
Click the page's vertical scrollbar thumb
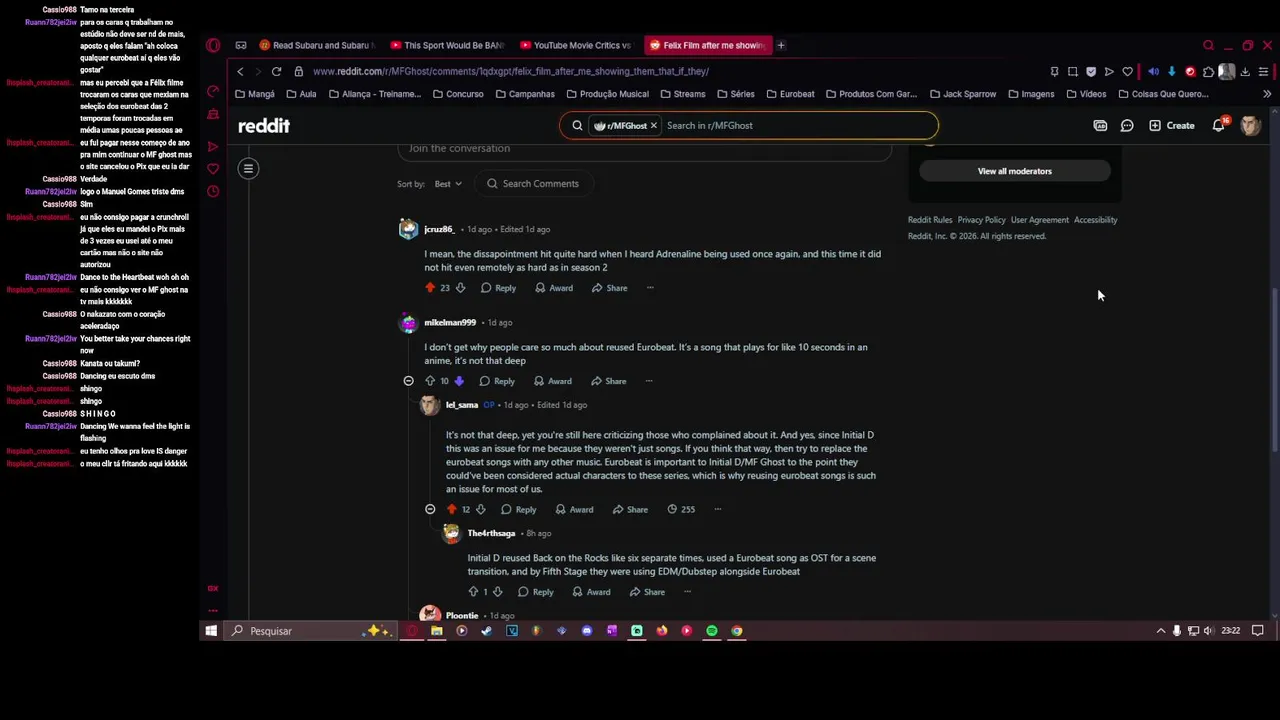(x=1273, y=370)
